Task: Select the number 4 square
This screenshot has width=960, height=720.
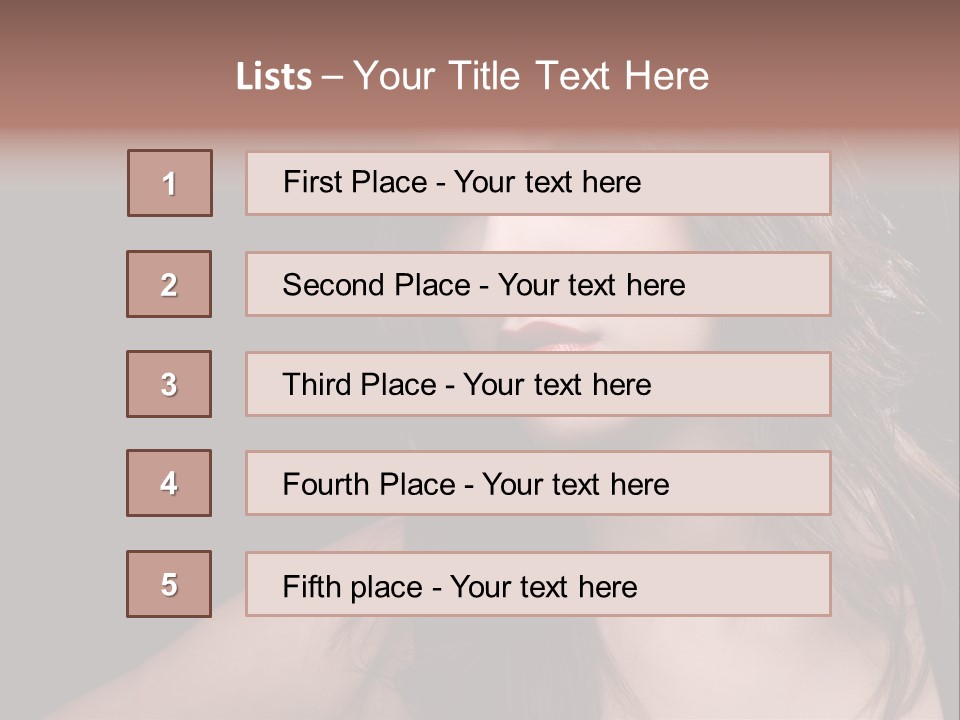Action: 169,483
